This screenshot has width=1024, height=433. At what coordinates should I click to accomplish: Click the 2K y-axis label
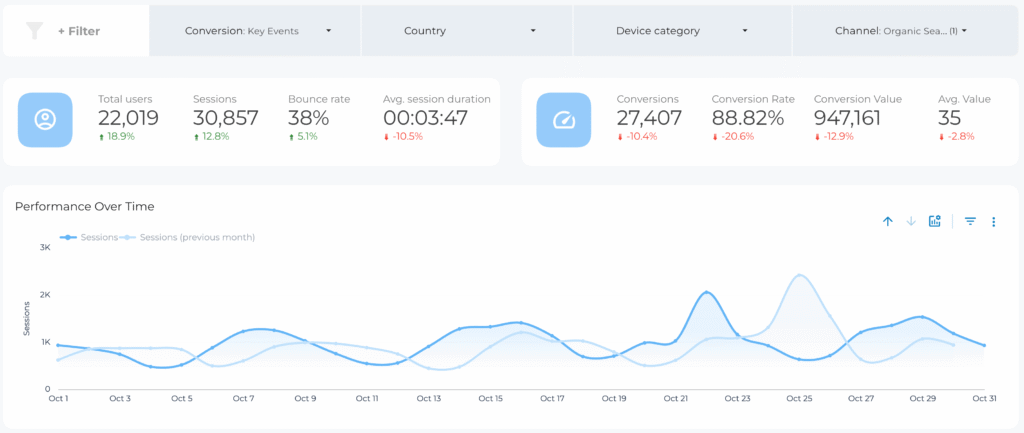tap(45, 295)
